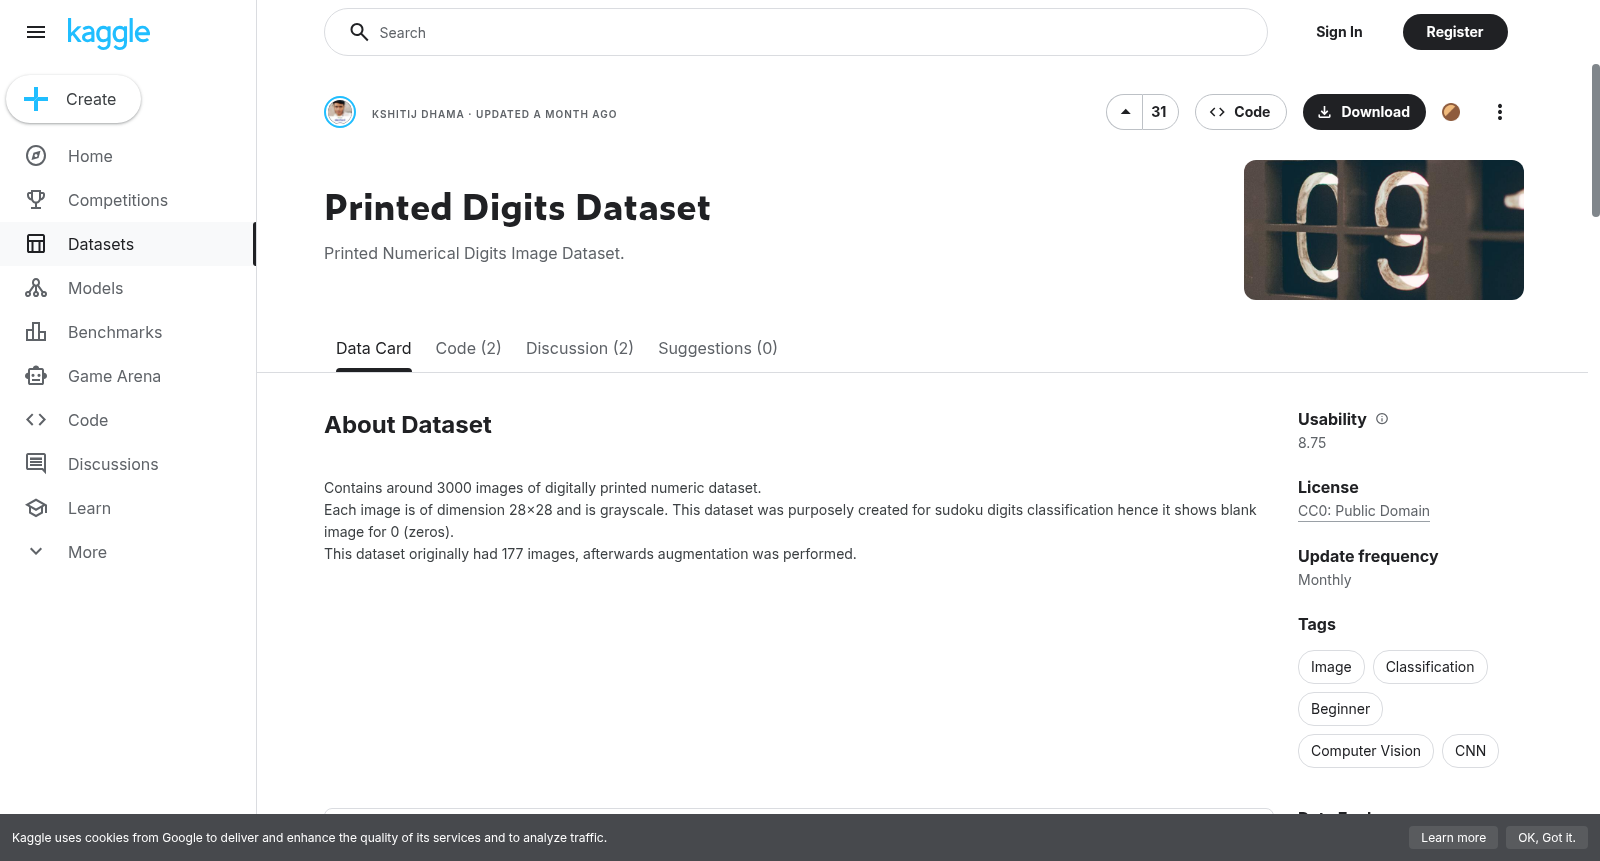The image size is (1600, 861).
Task: Go to Models in the sidebar
Action: click(95, 288)
